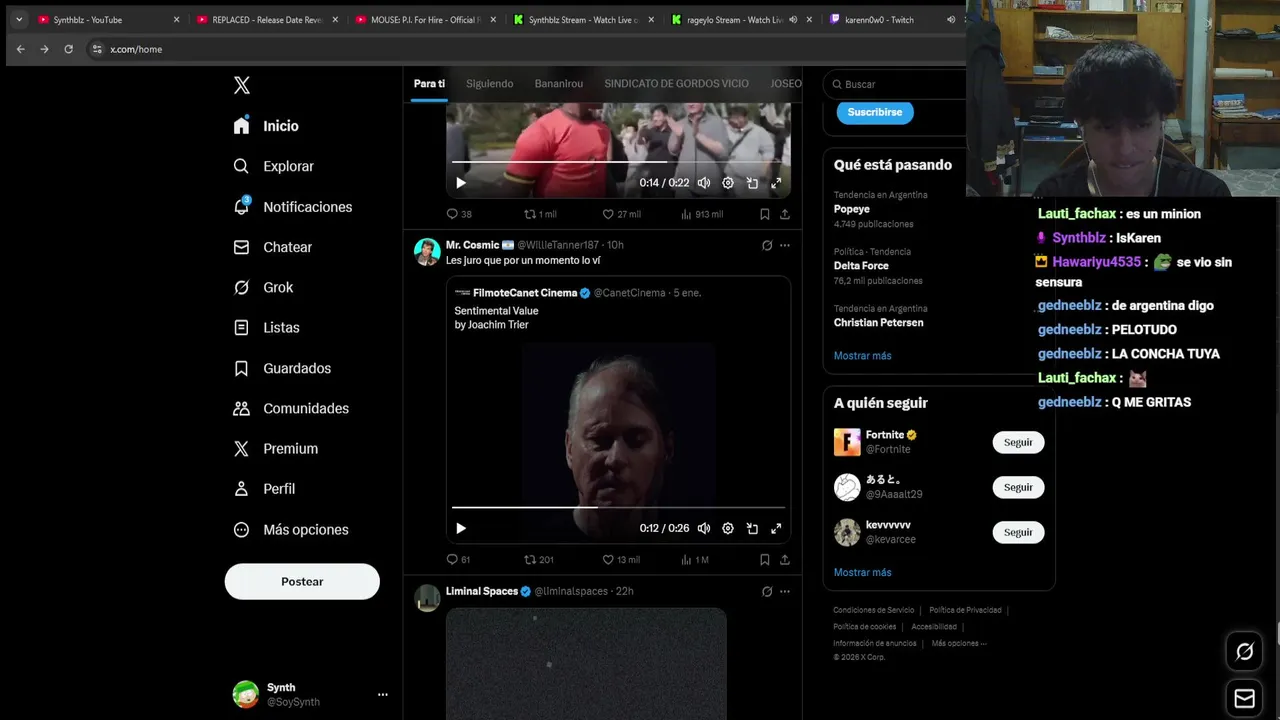Open Guardados bookmarks
The height and width of the screenshot is (720, 1280).
pyautogui.click(x=283, y=368)
